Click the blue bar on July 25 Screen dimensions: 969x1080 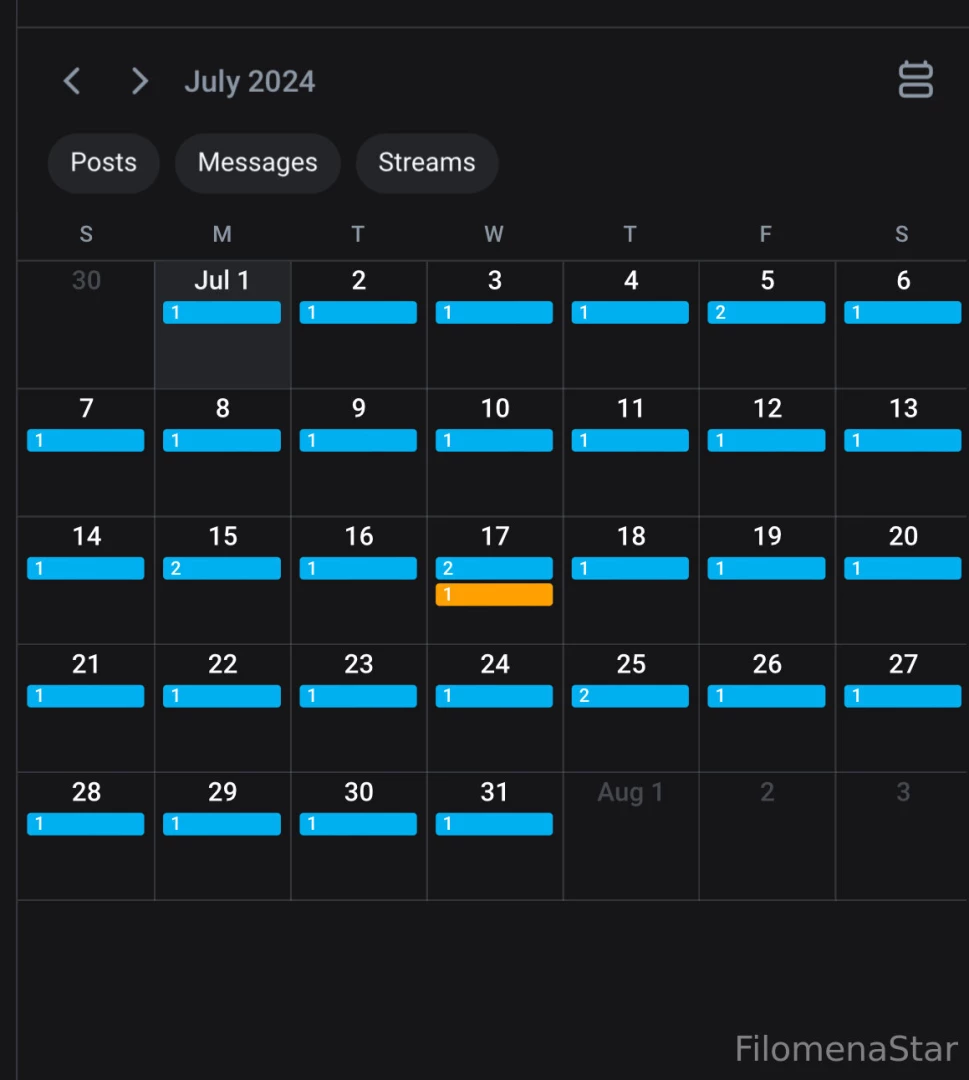point(630,696)
